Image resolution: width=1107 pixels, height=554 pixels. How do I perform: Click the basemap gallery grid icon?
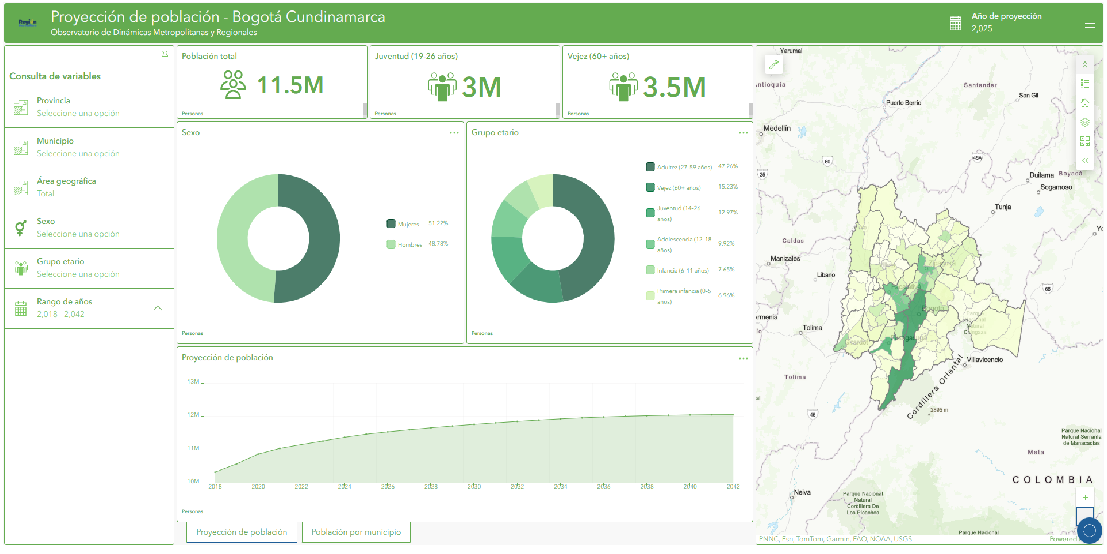pyautogui.click(x=1085, y=140)
